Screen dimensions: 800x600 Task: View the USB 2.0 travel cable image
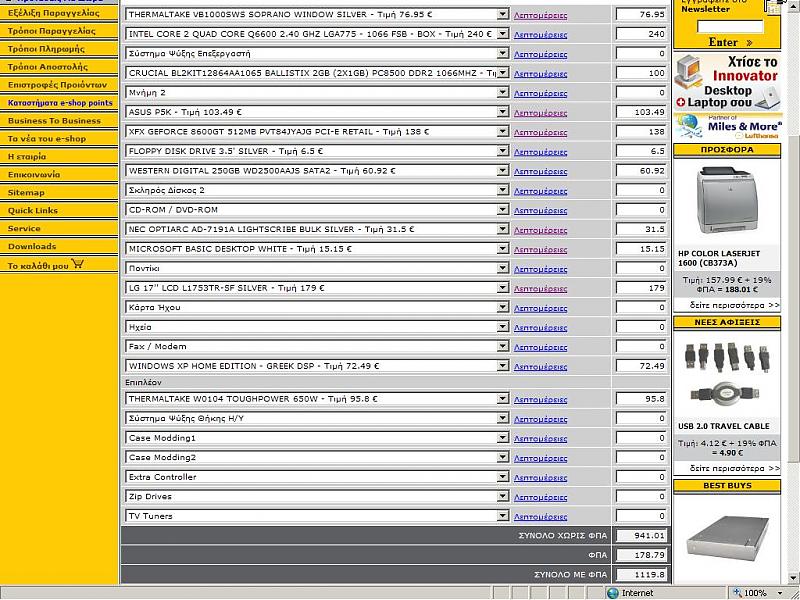coord(725,372)
